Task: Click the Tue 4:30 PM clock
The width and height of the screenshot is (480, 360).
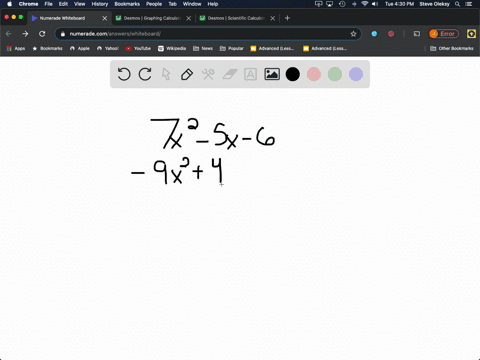Action: [x=399, y=4]
